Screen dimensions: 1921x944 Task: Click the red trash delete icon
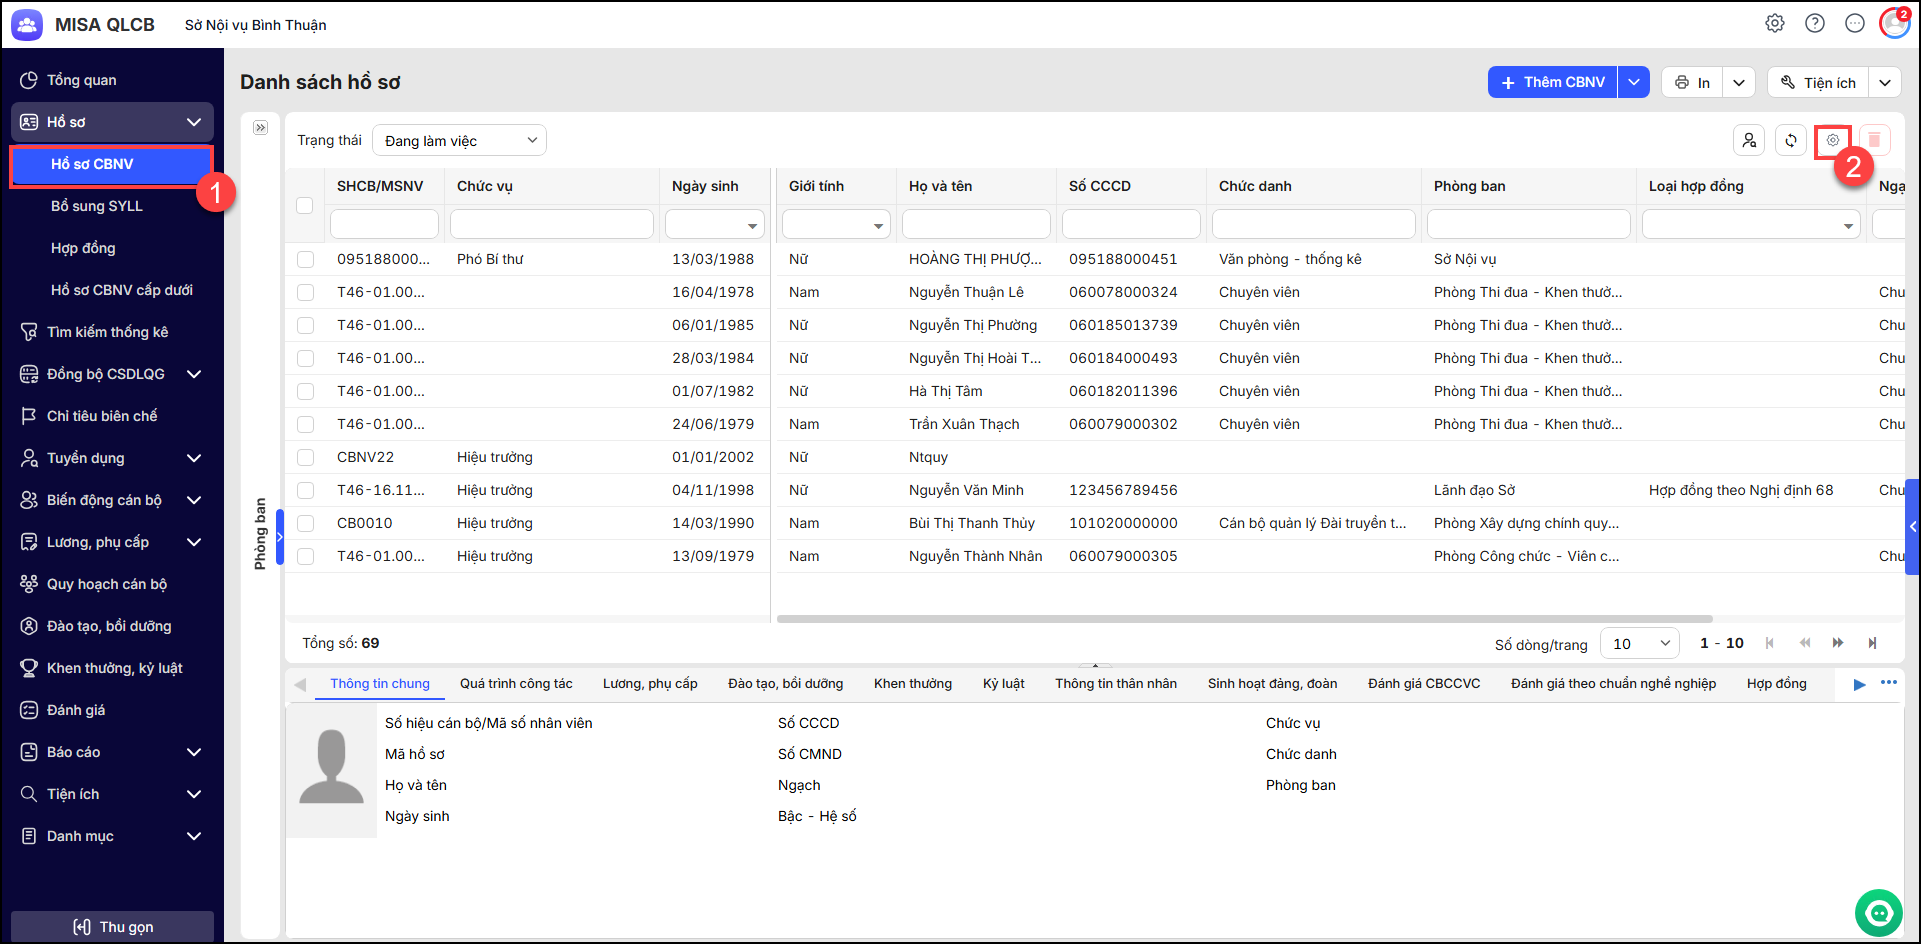click(x=1874, y=141)
